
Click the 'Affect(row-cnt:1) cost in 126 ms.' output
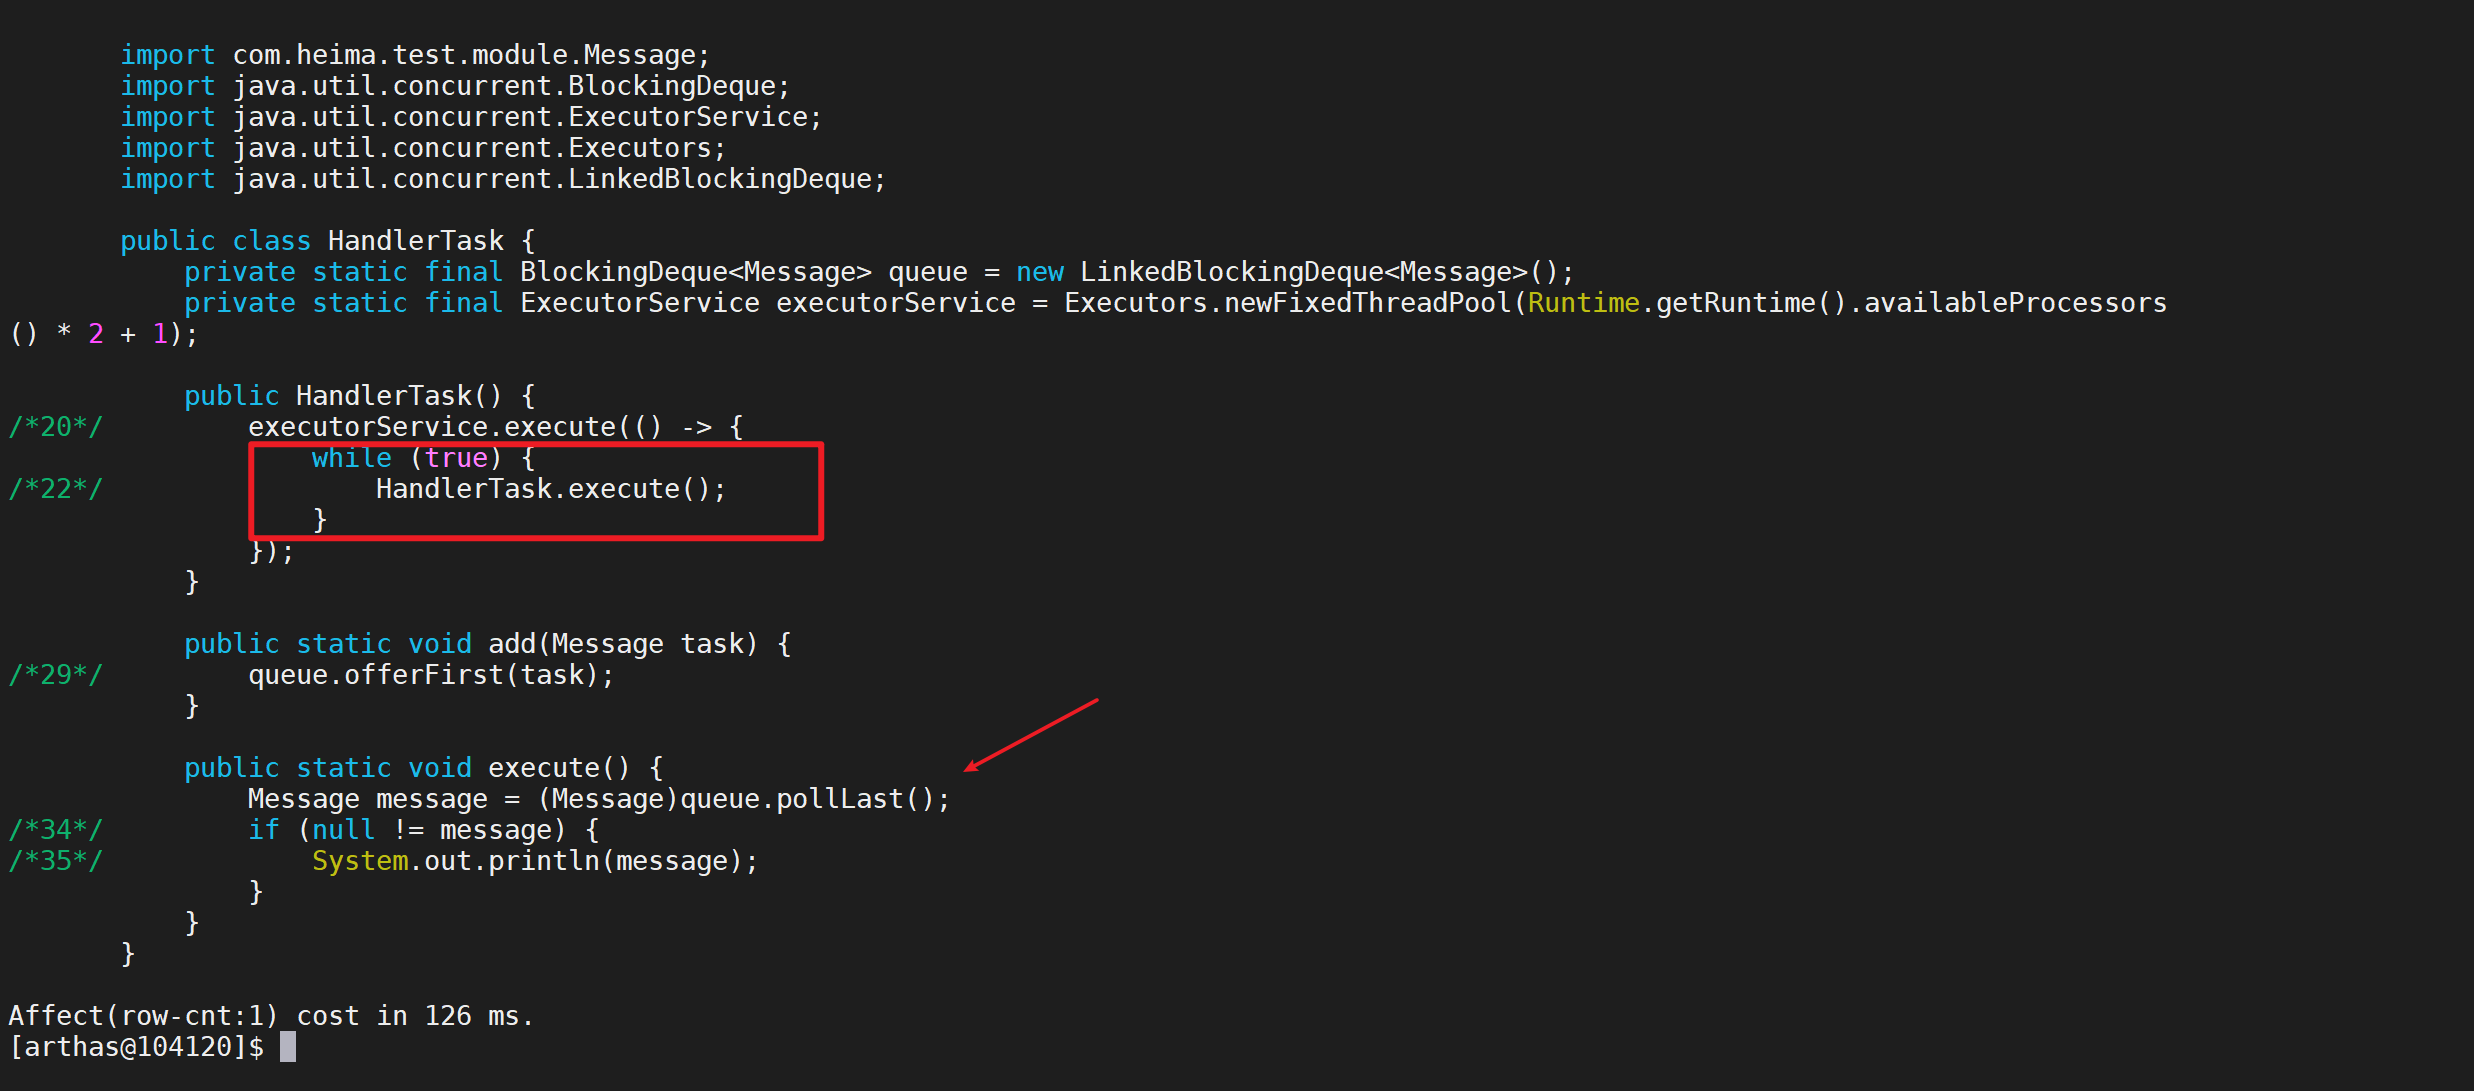[271, 1016]
